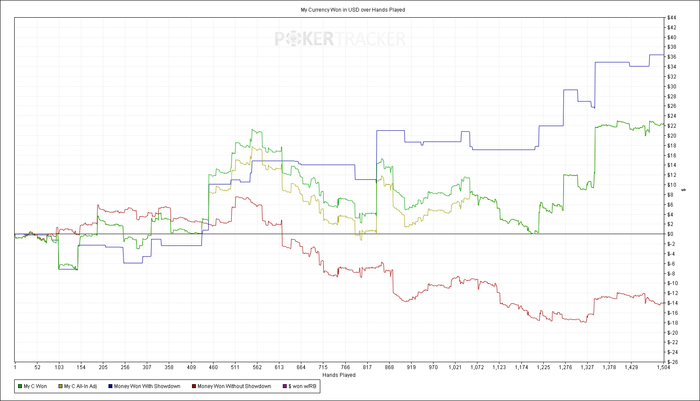
Task: Click the magenta $ won w/RB swatch
Action: click(x=285, y=386)
